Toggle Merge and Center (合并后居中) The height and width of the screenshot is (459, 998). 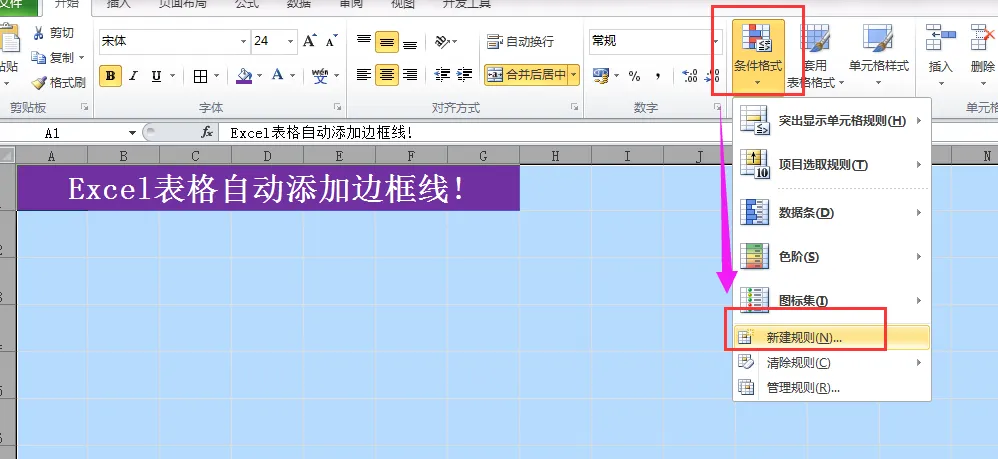[x=526, y=75]
